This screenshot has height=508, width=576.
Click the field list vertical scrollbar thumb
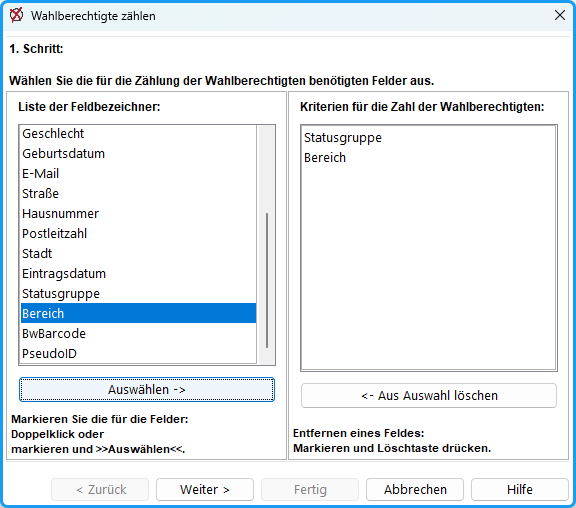pos(267,280)
